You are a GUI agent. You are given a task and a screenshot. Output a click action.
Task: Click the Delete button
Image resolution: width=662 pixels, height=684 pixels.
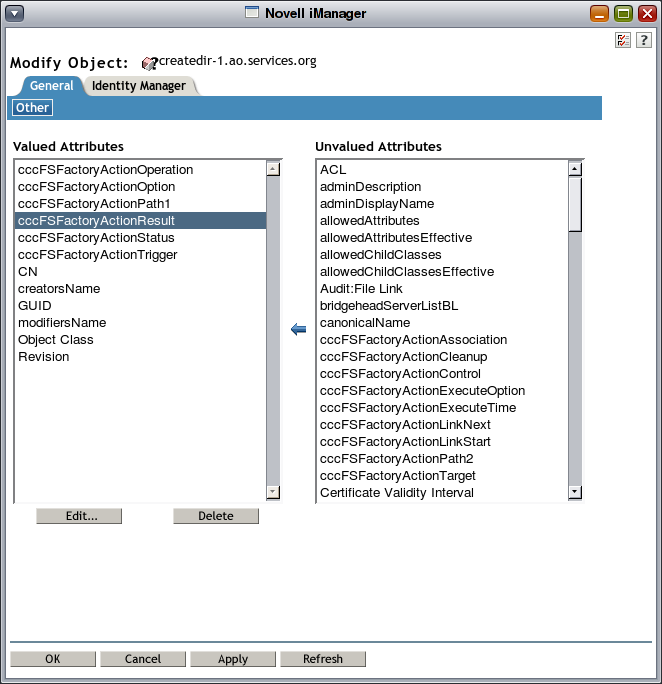[x=216, y=516]
